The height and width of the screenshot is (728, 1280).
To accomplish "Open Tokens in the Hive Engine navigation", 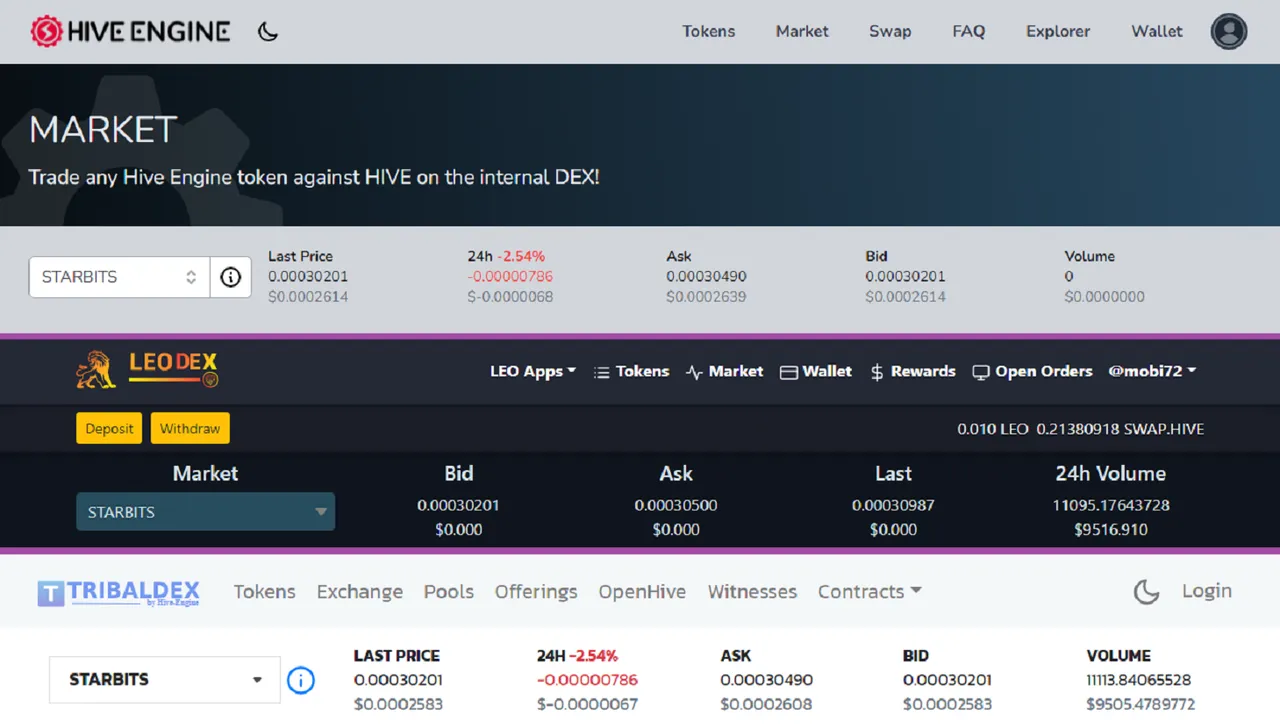I will coord(709,31).
